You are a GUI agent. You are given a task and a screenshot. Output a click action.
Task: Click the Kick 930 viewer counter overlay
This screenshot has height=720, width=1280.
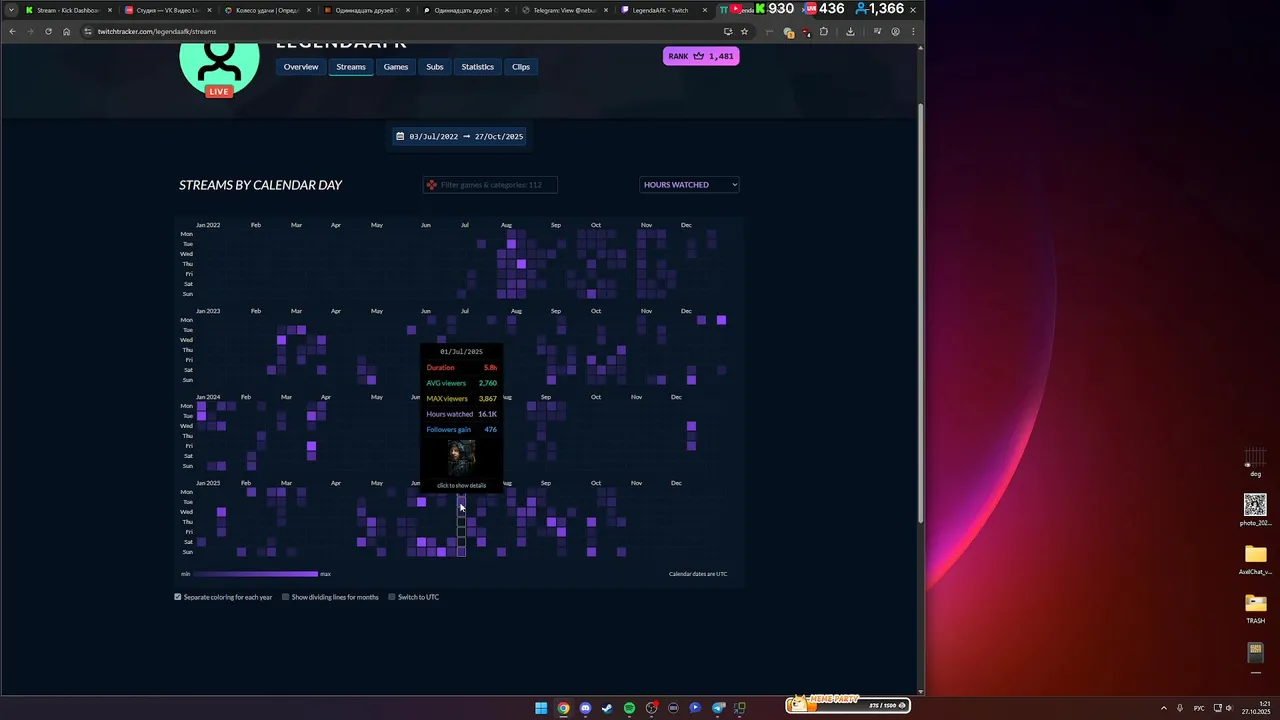pyautogui.click(x=775, y=9)
